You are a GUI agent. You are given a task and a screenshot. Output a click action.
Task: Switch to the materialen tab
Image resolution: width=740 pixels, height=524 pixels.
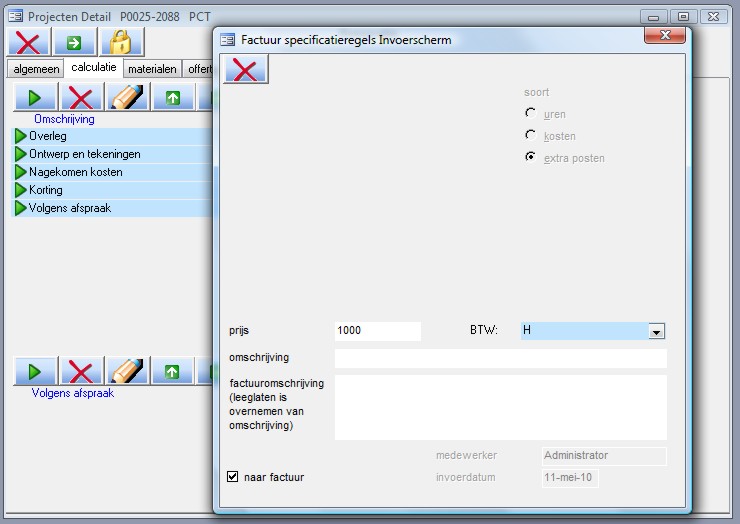point(152,69)
